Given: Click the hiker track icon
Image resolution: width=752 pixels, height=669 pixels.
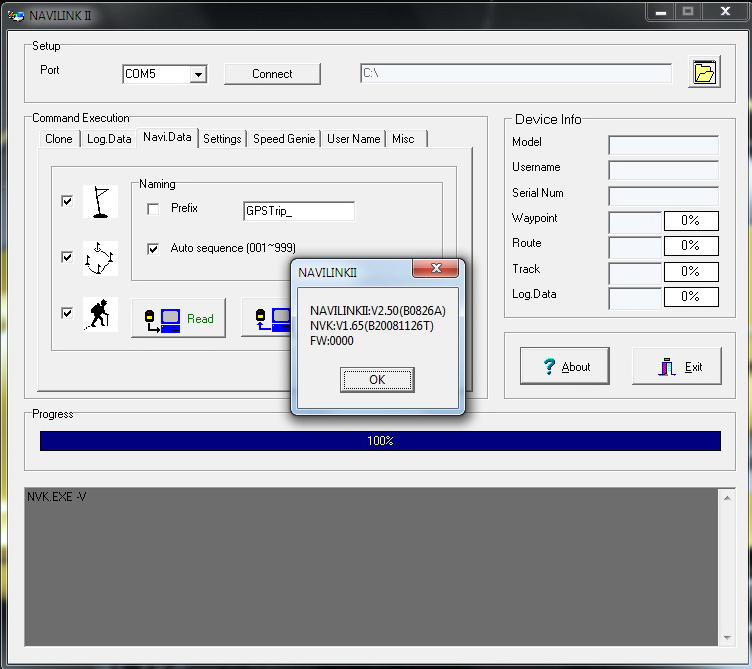Looking at the screenshot, I should (100, 315).
